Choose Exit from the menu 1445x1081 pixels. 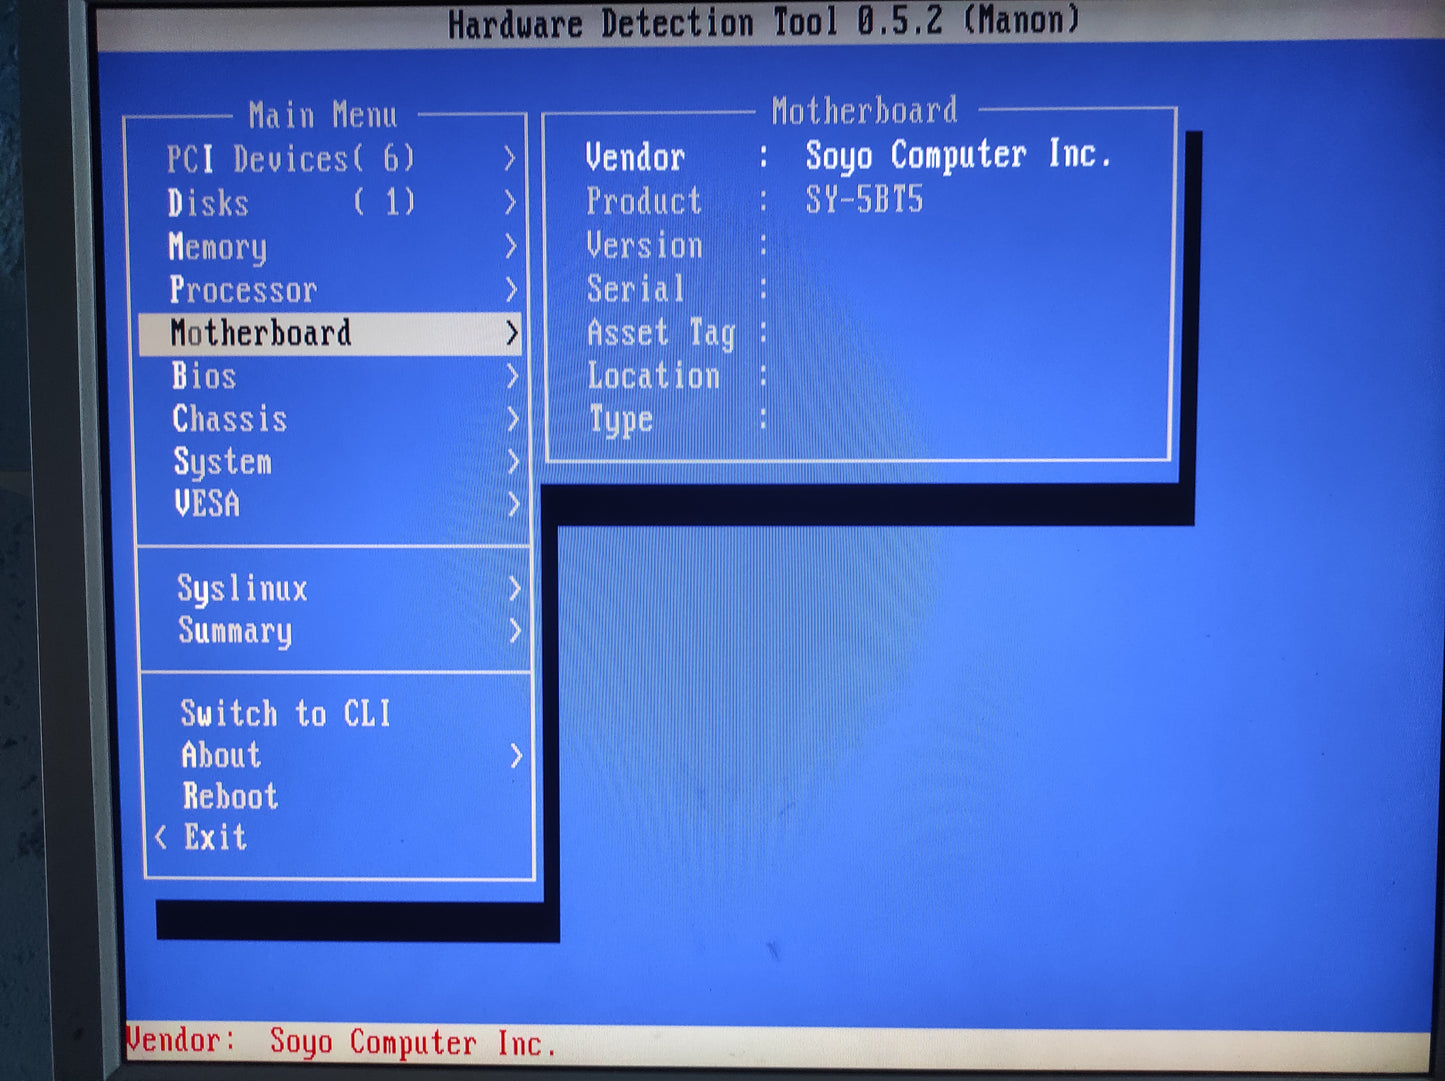pos(215,837)
